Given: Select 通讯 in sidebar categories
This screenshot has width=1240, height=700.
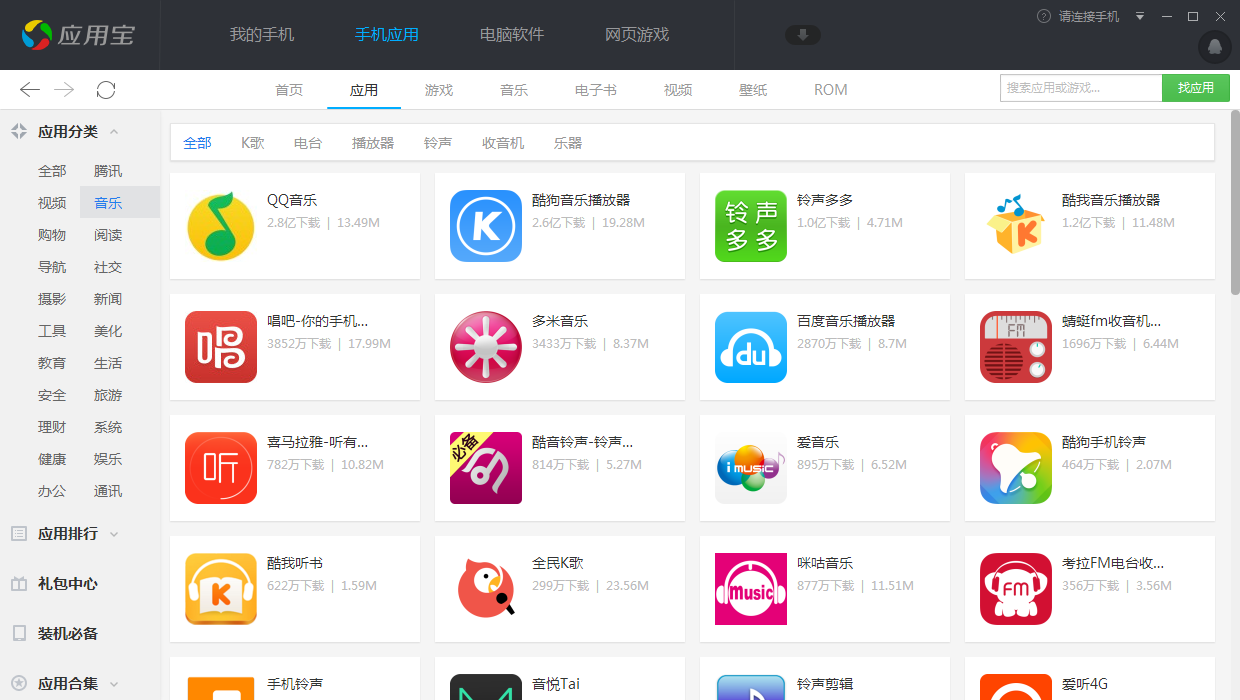Looking at the screenshot, I should coord(108,491).
